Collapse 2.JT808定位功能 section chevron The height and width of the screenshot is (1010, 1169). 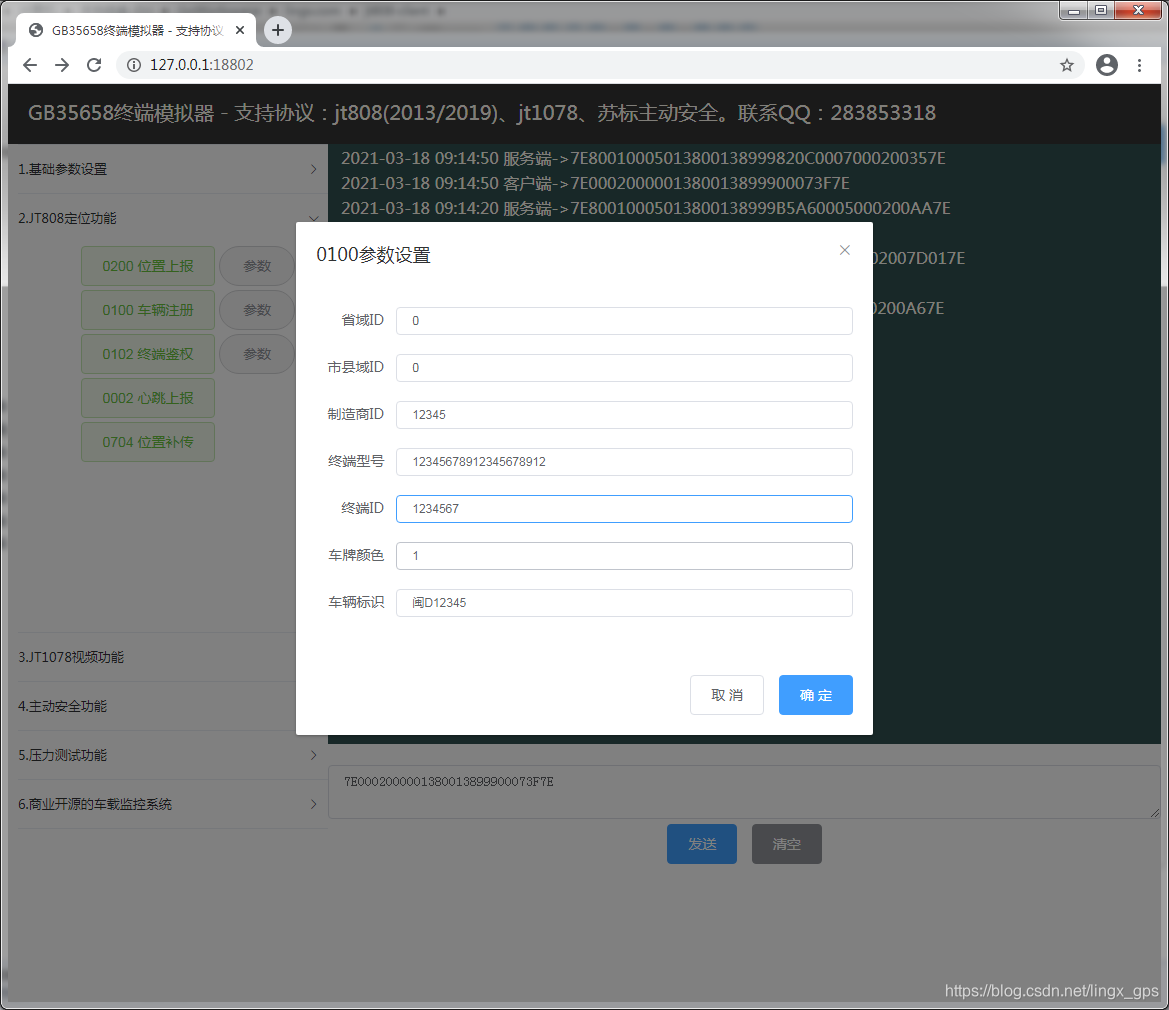tap(313, 218)
